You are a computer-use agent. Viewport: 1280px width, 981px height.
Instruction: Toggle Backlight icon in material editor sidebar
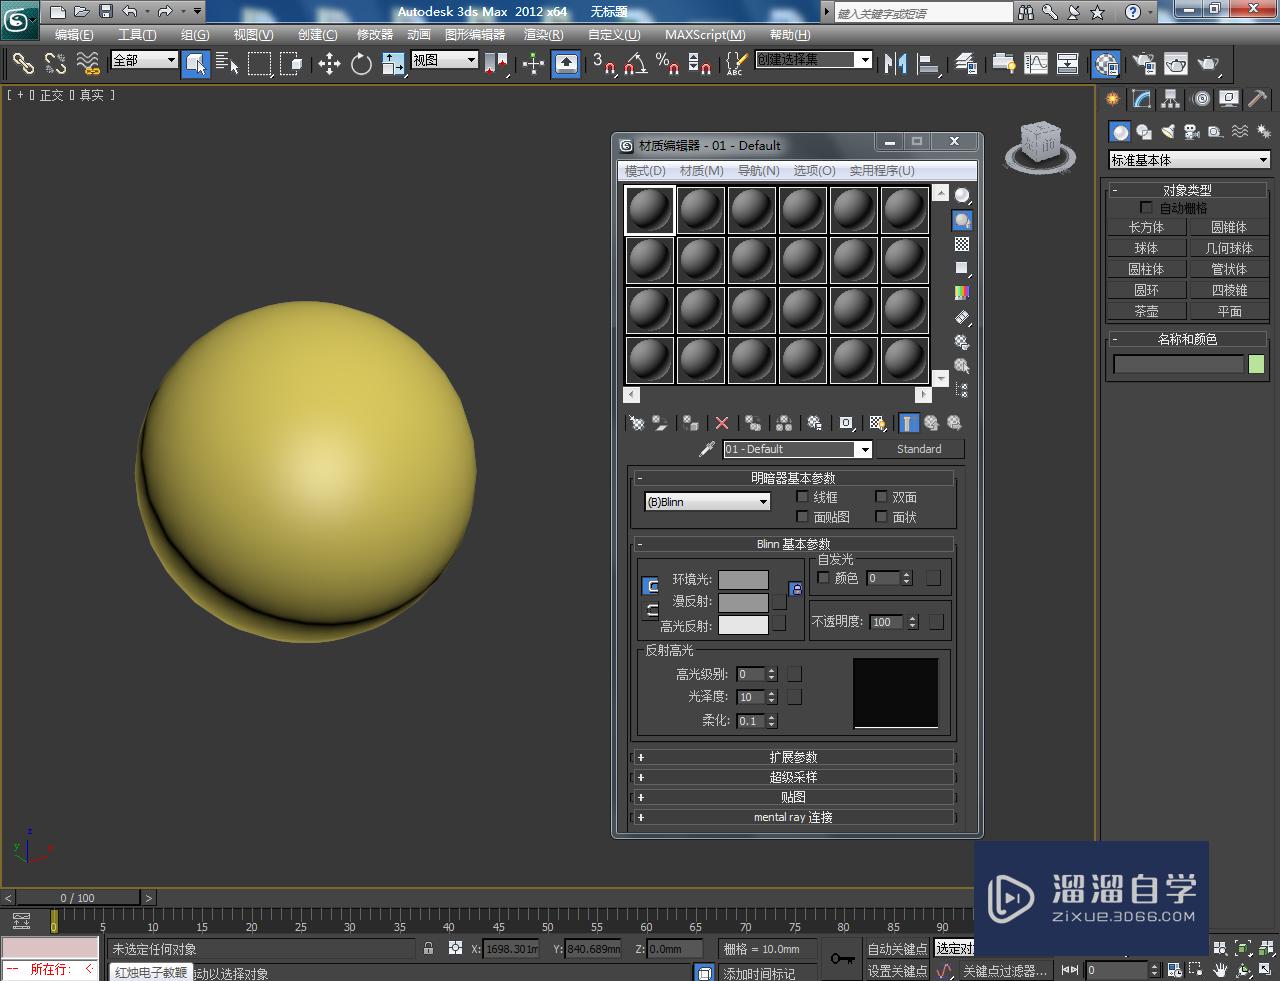click(x=962, y=220)
